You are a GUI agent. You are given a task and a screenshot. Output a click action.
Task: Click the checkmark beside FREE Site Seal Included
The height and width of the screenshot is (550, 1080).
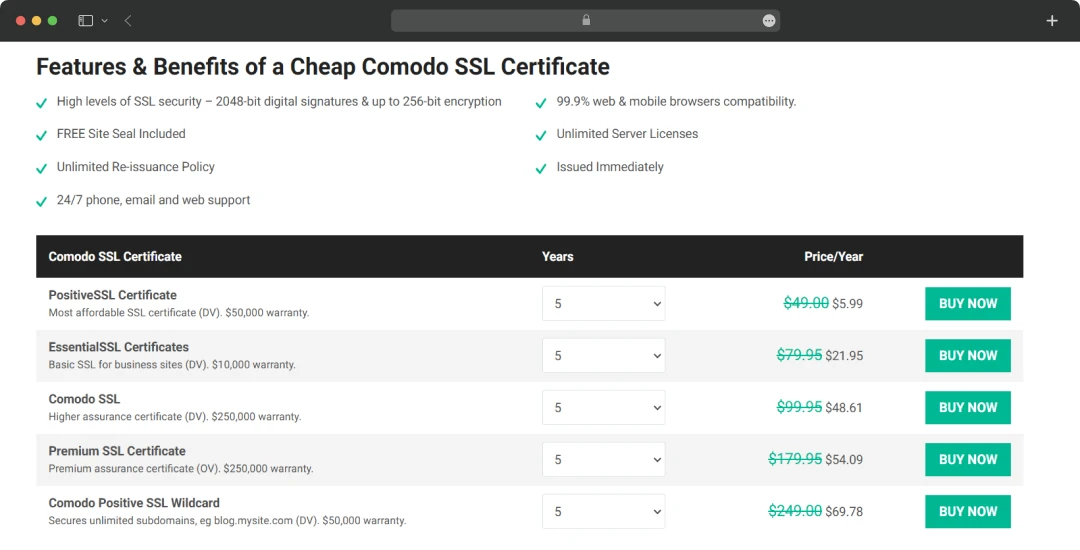click(41, 136)
